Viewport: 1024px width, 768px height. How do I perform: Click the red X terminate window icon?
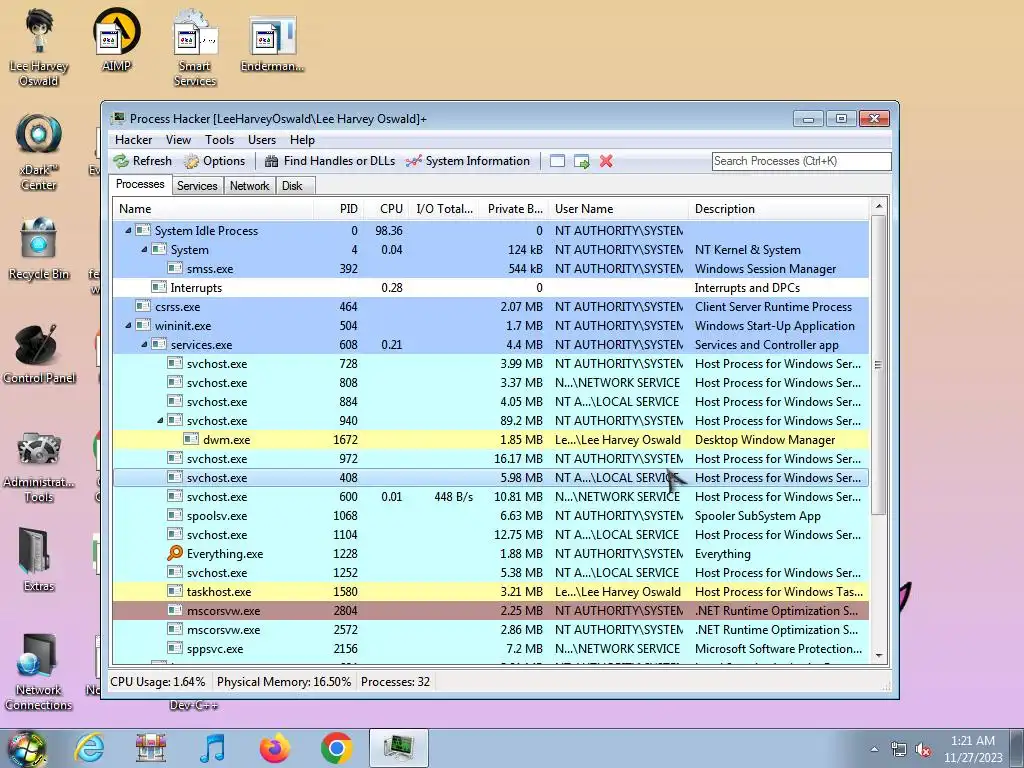(606, 161)
